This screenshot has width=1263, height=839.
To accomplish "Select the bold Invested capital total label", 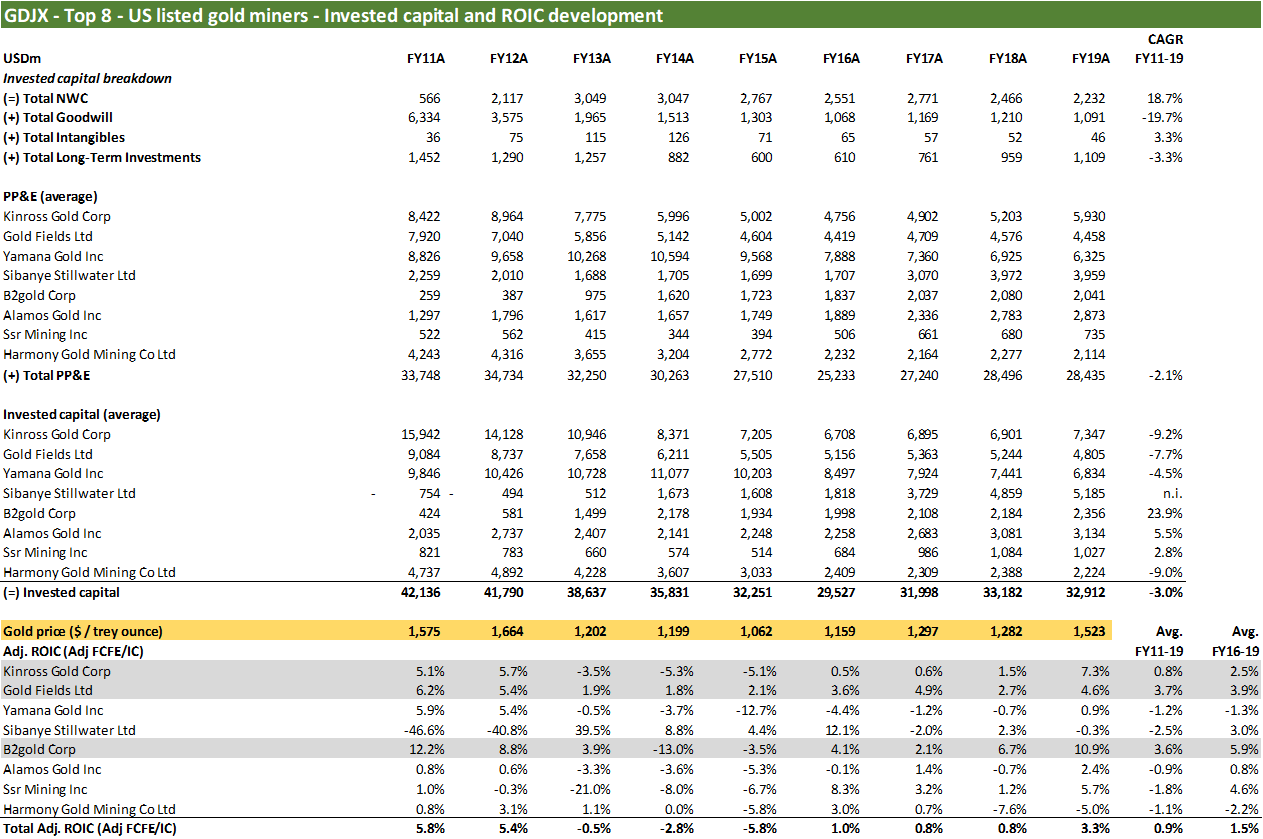I will coord(62,593).
